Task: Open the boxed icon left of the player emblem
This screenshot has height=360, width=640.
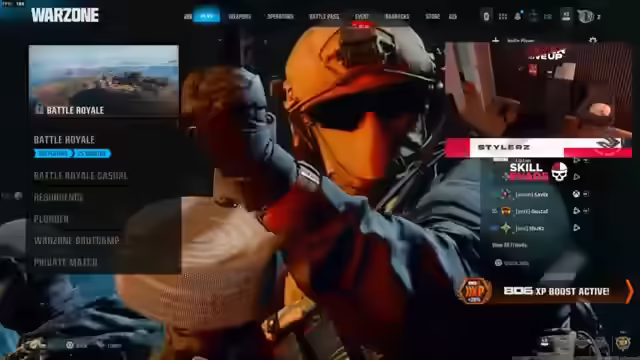Action: point(566,16)
